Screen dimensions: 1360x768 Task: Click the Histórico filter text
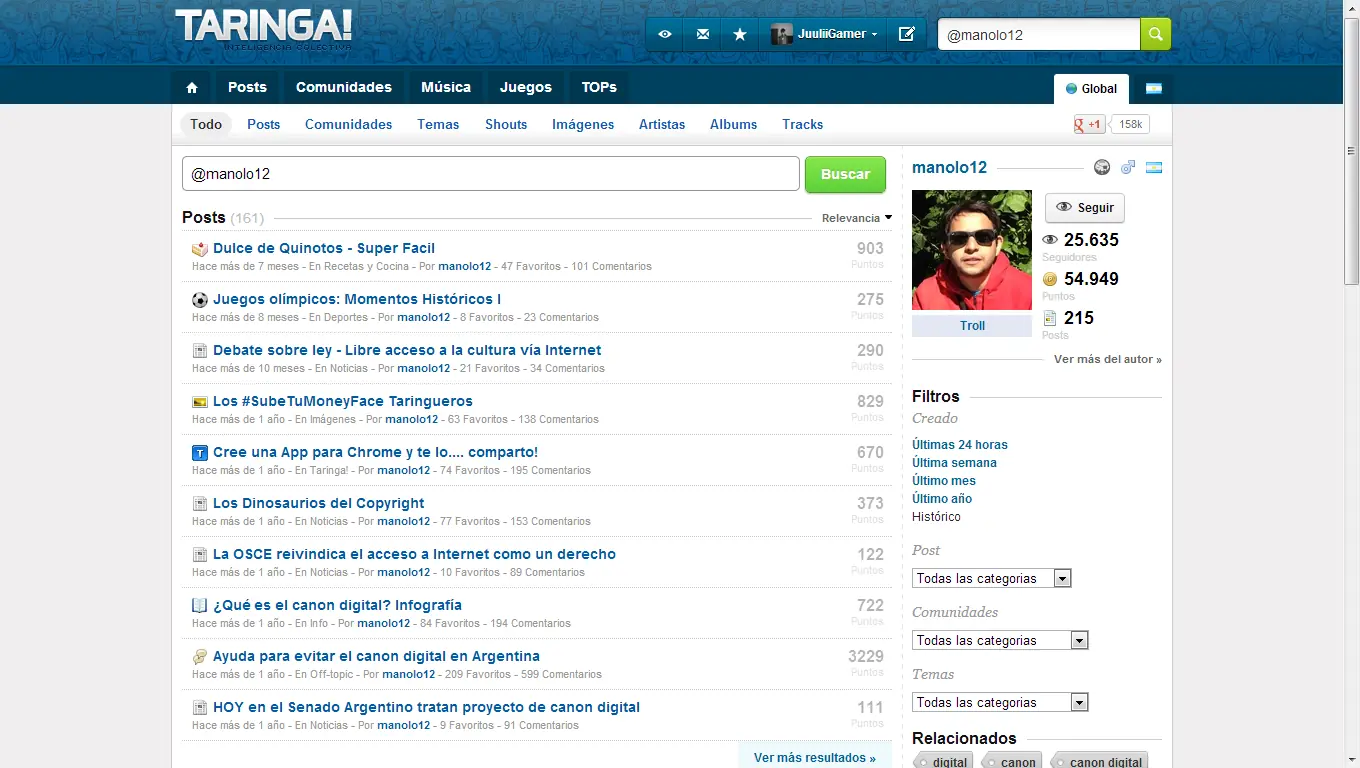click(x=936, y=517)
